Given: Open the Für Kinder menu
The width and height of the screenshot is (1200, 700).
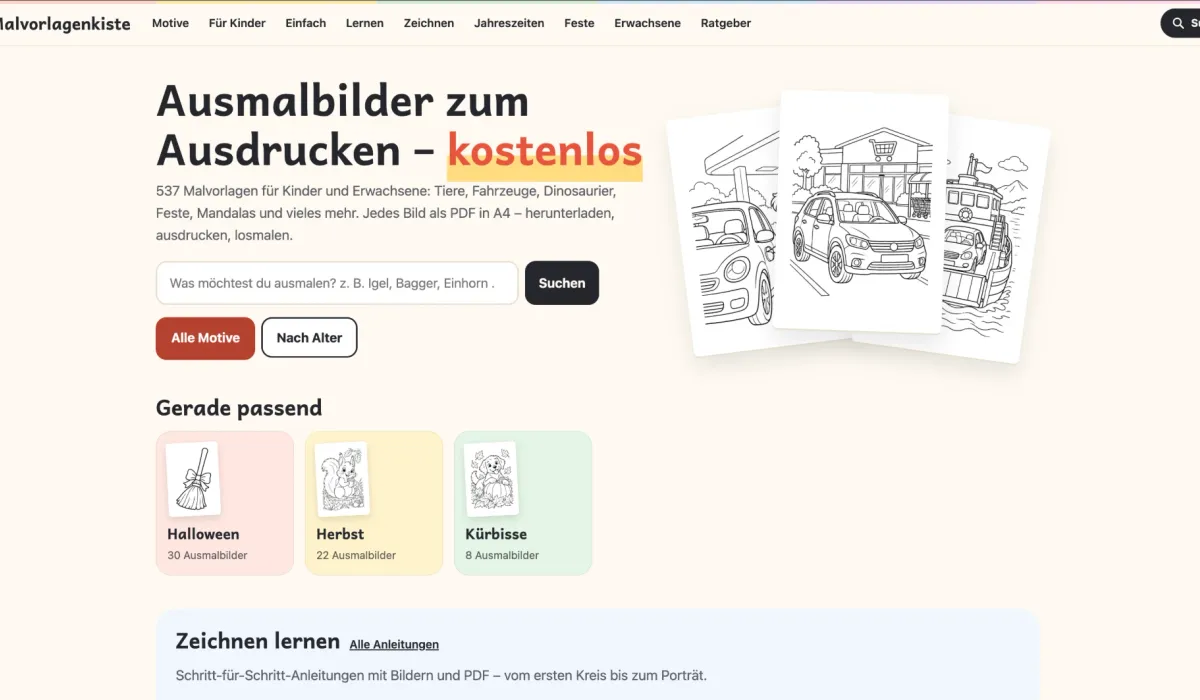Looking at the screenshot, I should 237,23.
